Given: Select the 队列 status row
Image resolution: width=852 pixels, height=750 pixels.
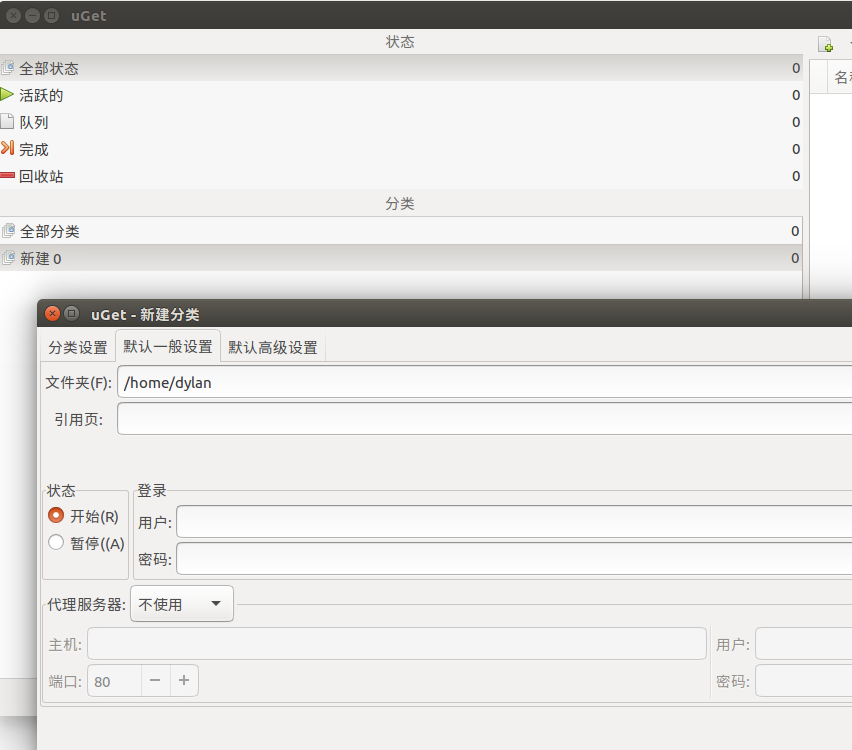Looking at the screenshot, I should pyautogui.click(x=401, y=122).
